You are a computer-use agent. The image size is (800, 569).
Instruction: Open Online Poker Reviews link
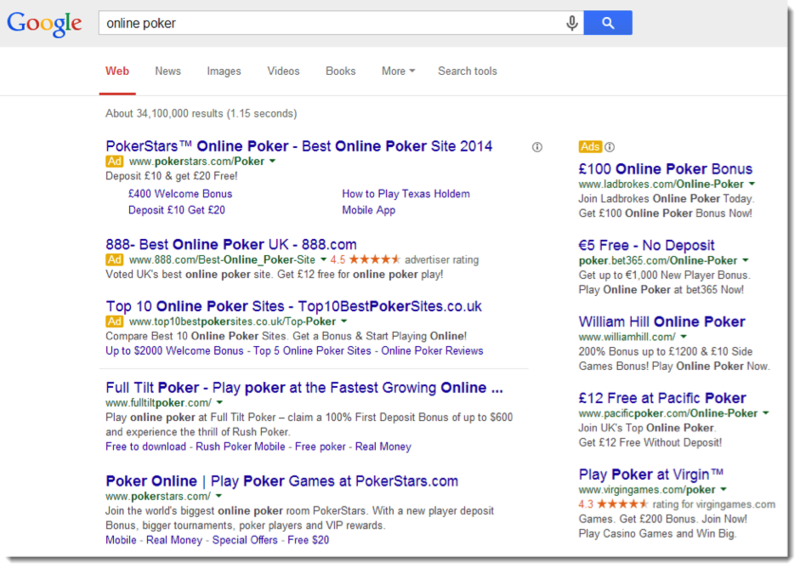pyautogui.click(x=432, y=351)
